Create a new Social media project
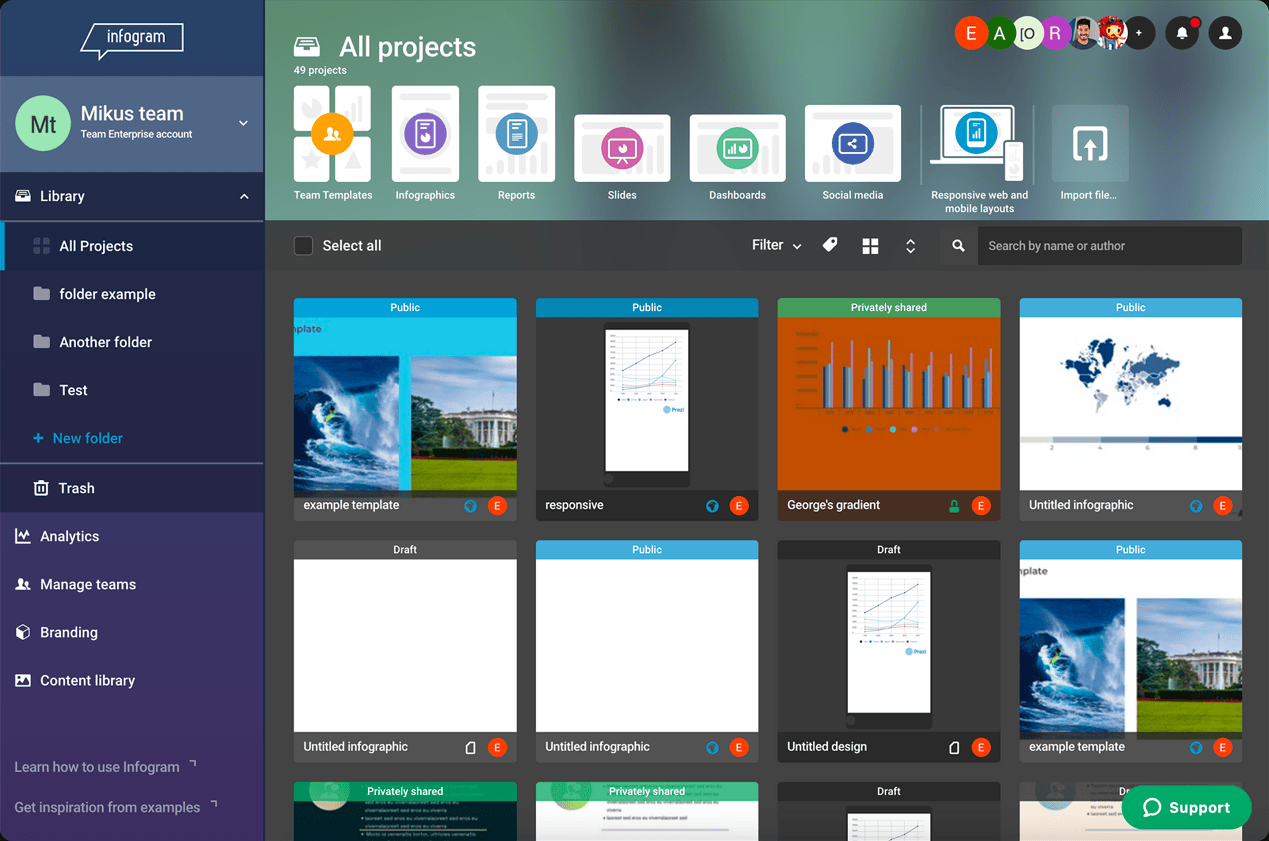This screenshot has width=1269, height=841. tap(853, 144)
